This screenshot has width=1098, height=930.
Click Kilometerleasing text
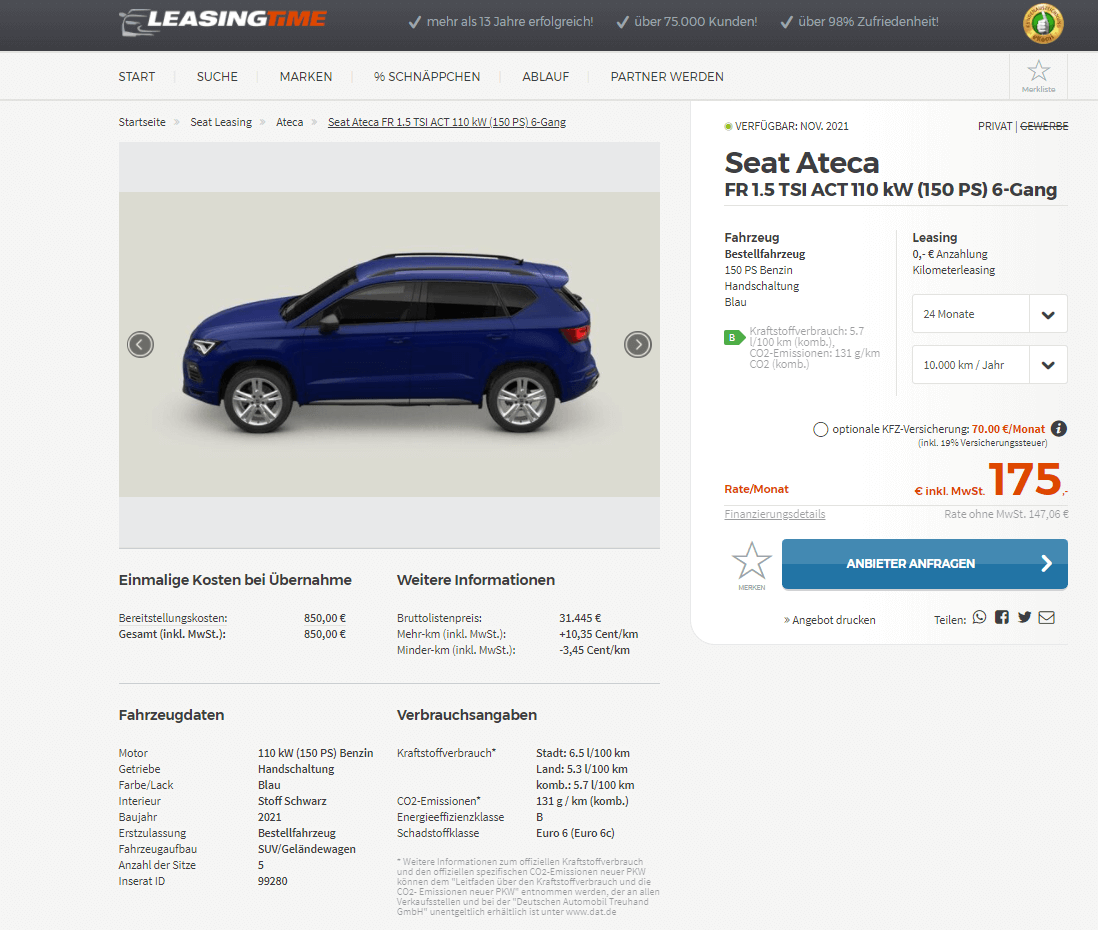(954, 270)
